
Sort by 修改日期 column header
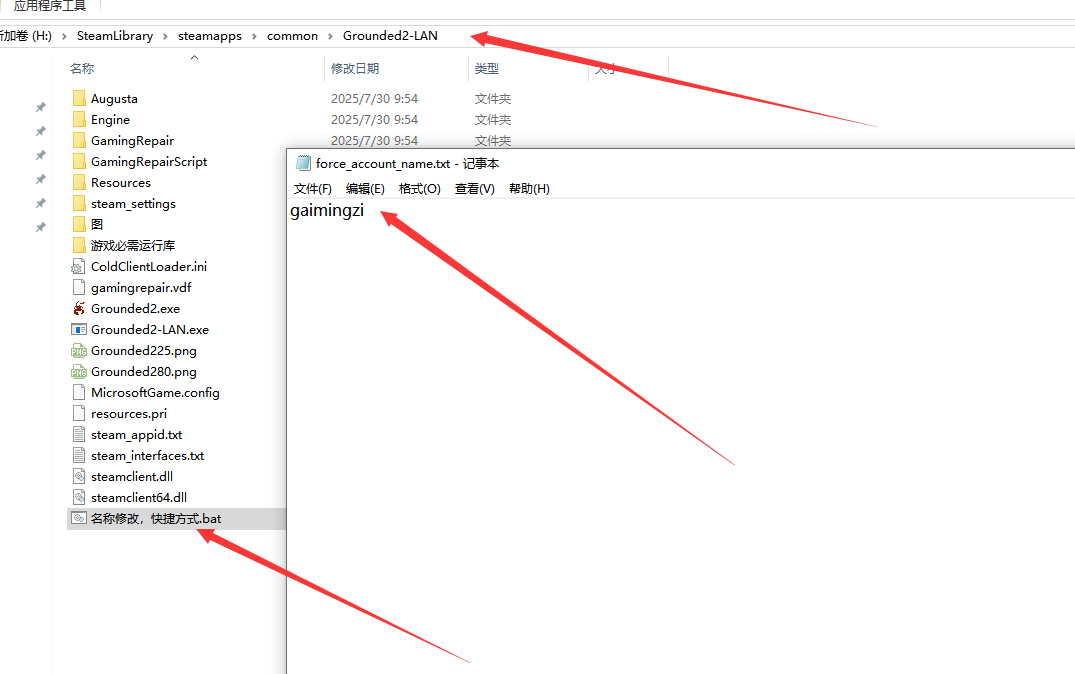pos(355,69)
